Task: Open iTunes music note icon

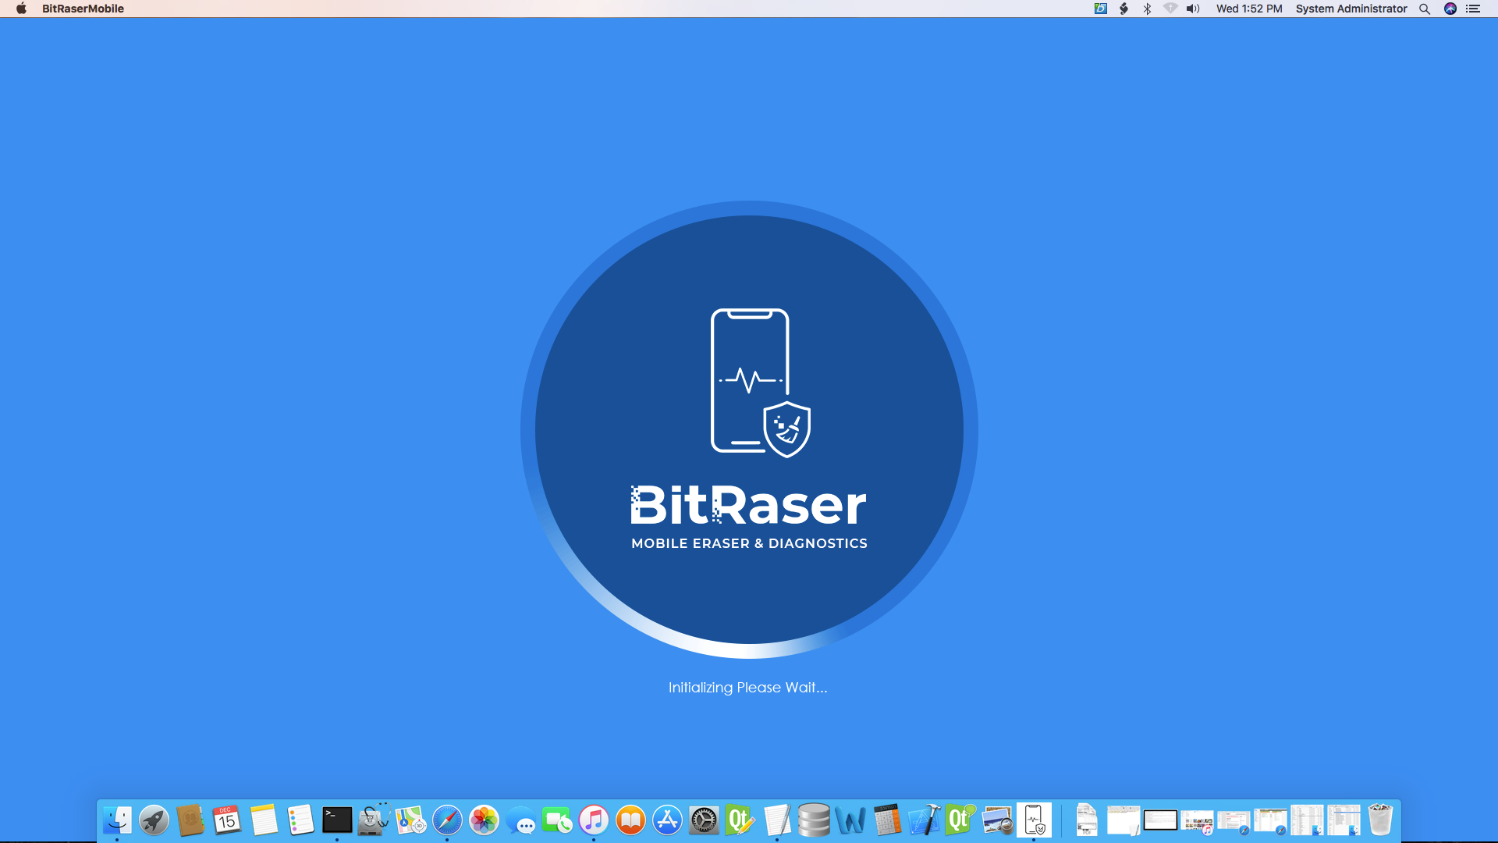Action: 594,820
